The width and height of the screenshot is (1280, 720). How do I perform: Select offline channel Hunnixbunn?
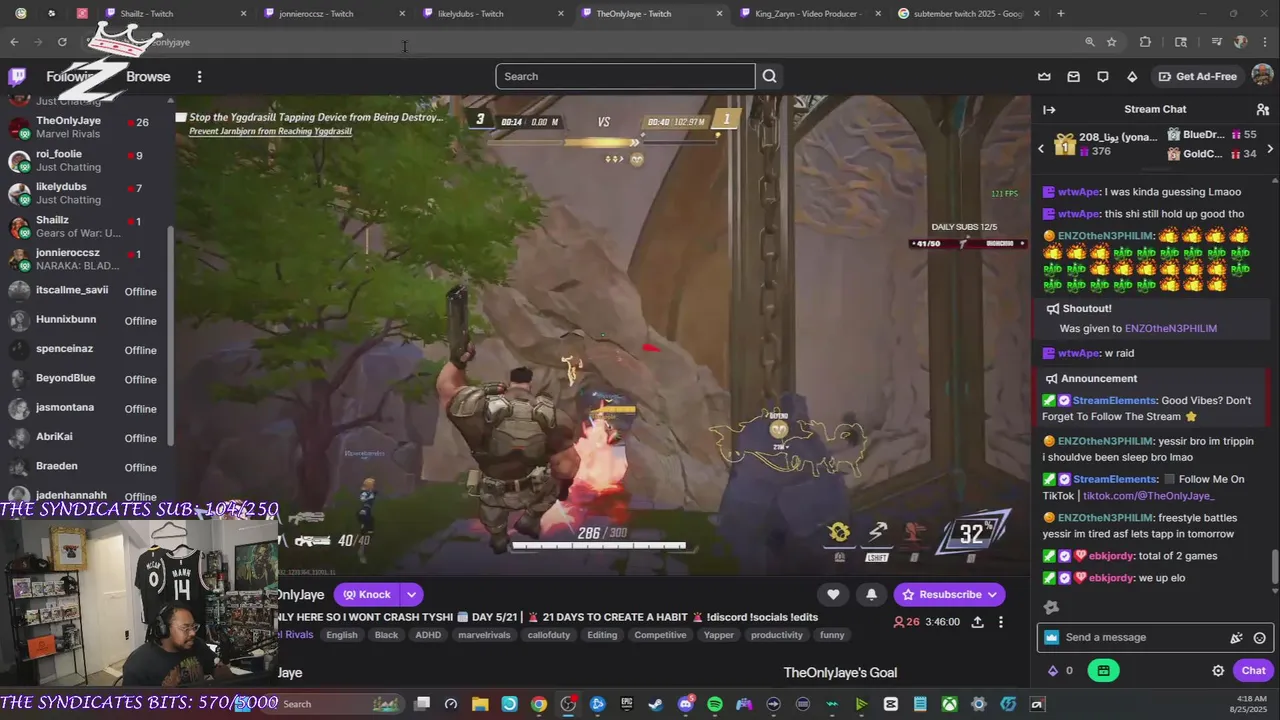point(87,320)
